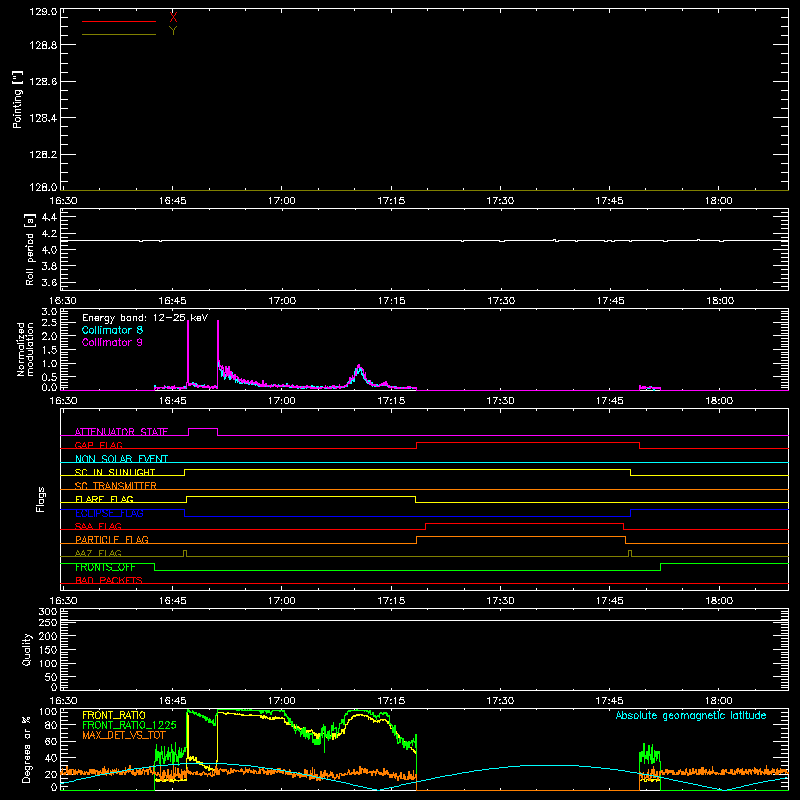800x800 pixels.
Task: Select the ECLIPSE_FLAG label
Action: pyautogui.click(x=109, y=513)
